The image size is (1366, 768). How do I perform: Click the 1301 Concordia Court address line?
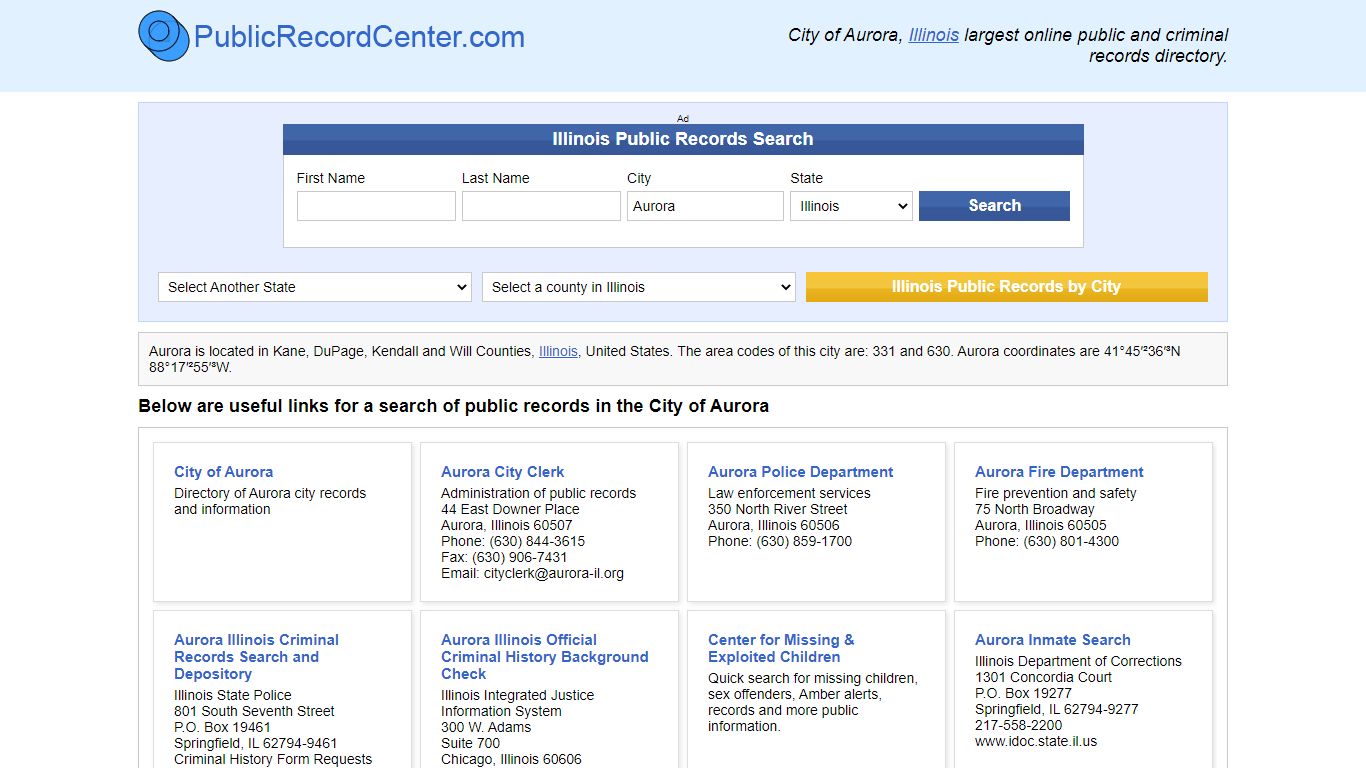coord(1044,677)
